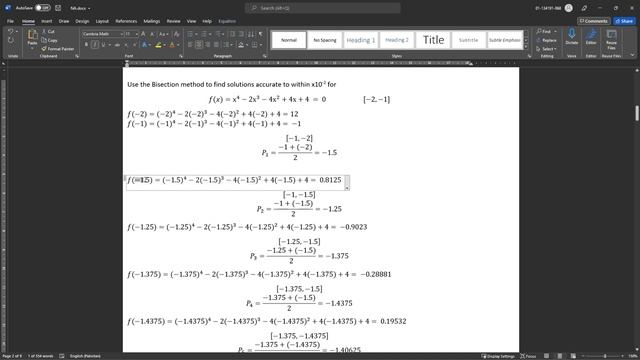640x360 pixels.
Task: Undo the last action
Action: pos(11,31)
